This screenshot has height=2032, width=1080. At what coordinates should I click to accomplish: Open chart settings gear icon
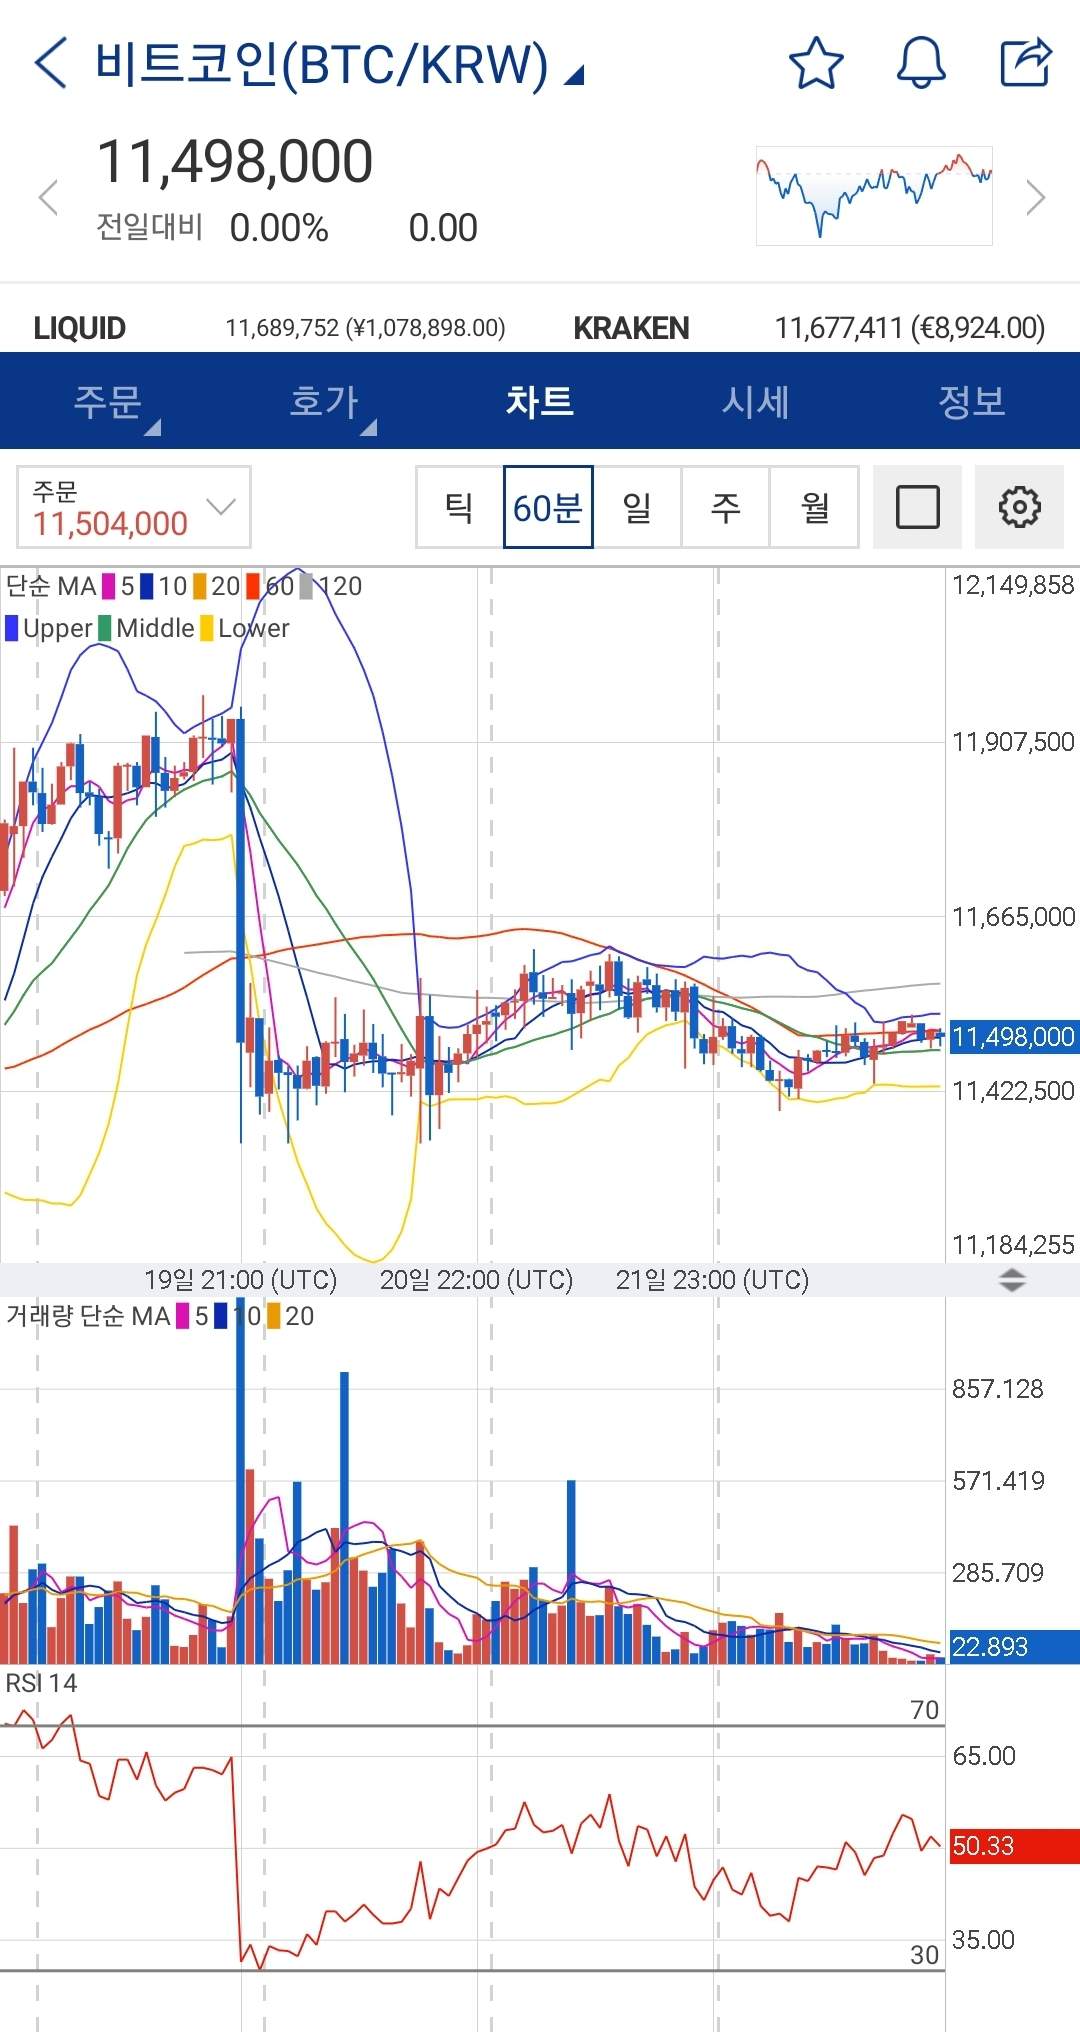1019,507
